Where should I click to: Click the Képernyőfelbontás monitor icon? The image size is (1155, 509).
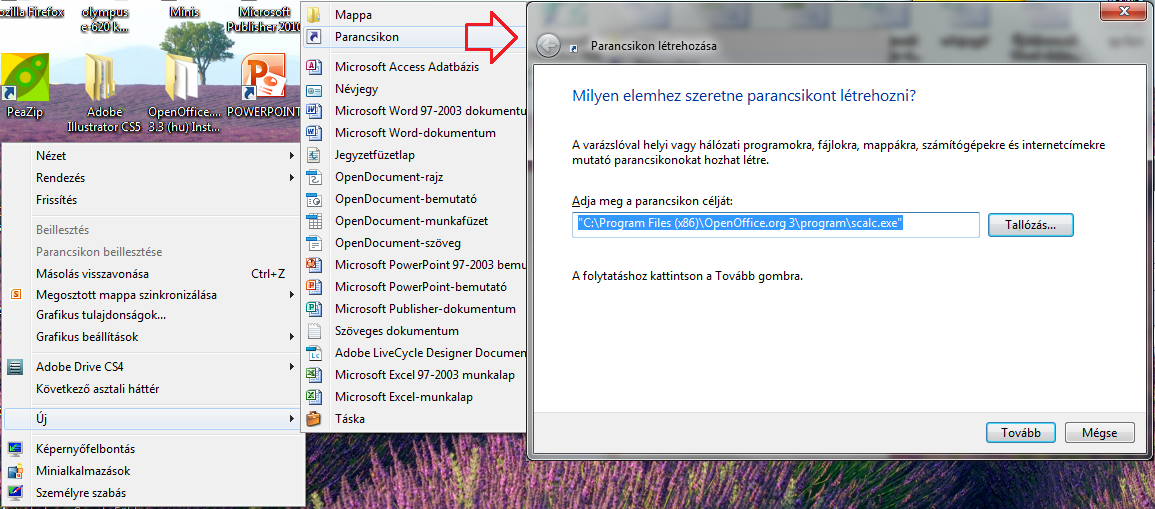click(x=15, y=449)
